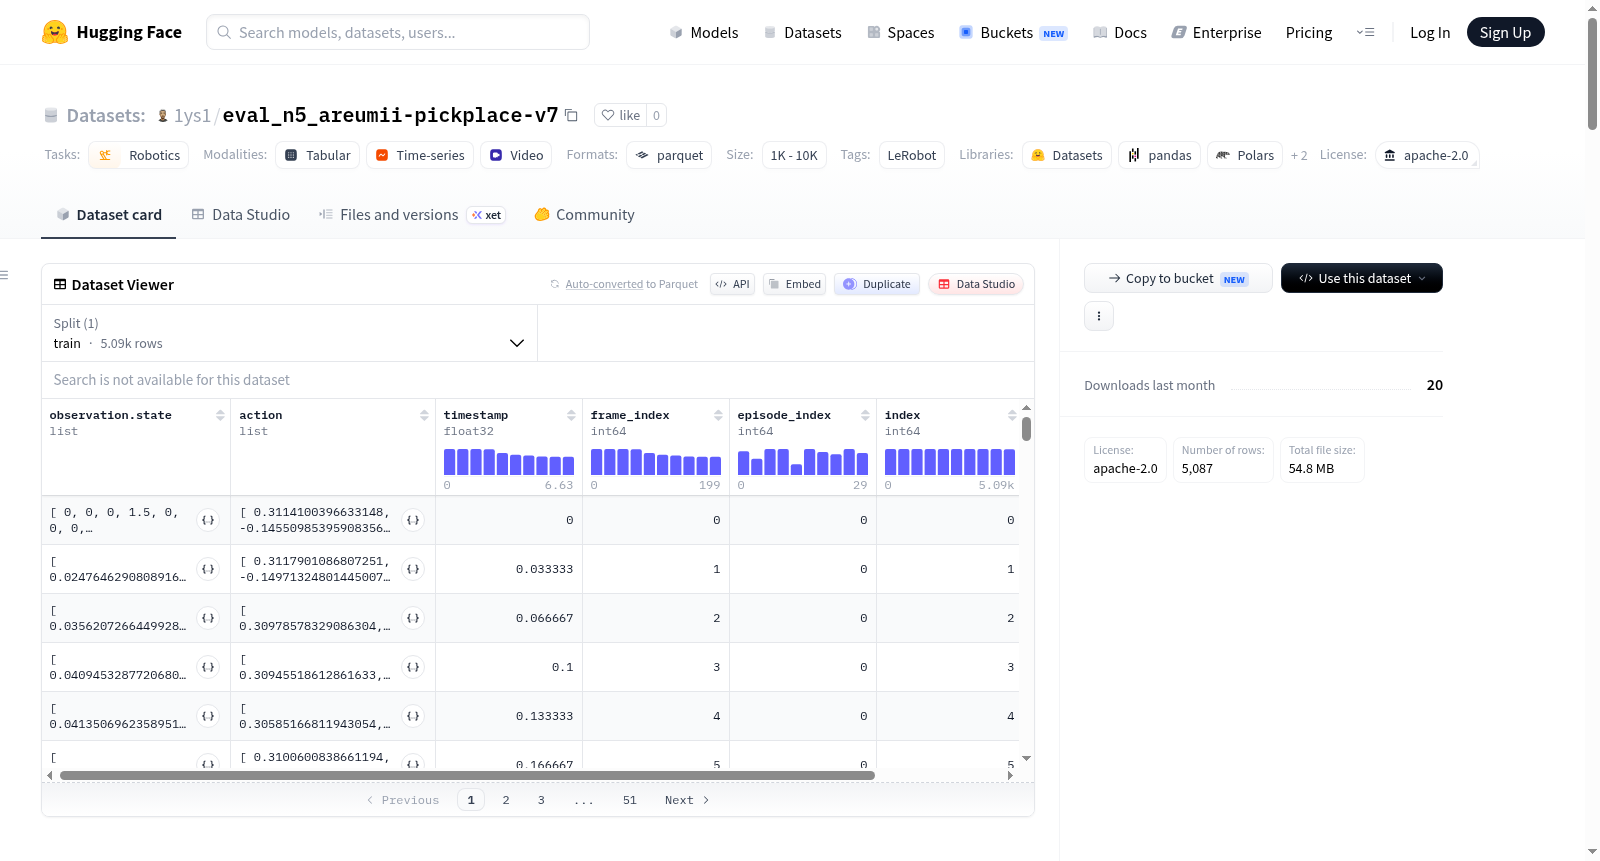Open Datasets in top navigation

[802, 33]
